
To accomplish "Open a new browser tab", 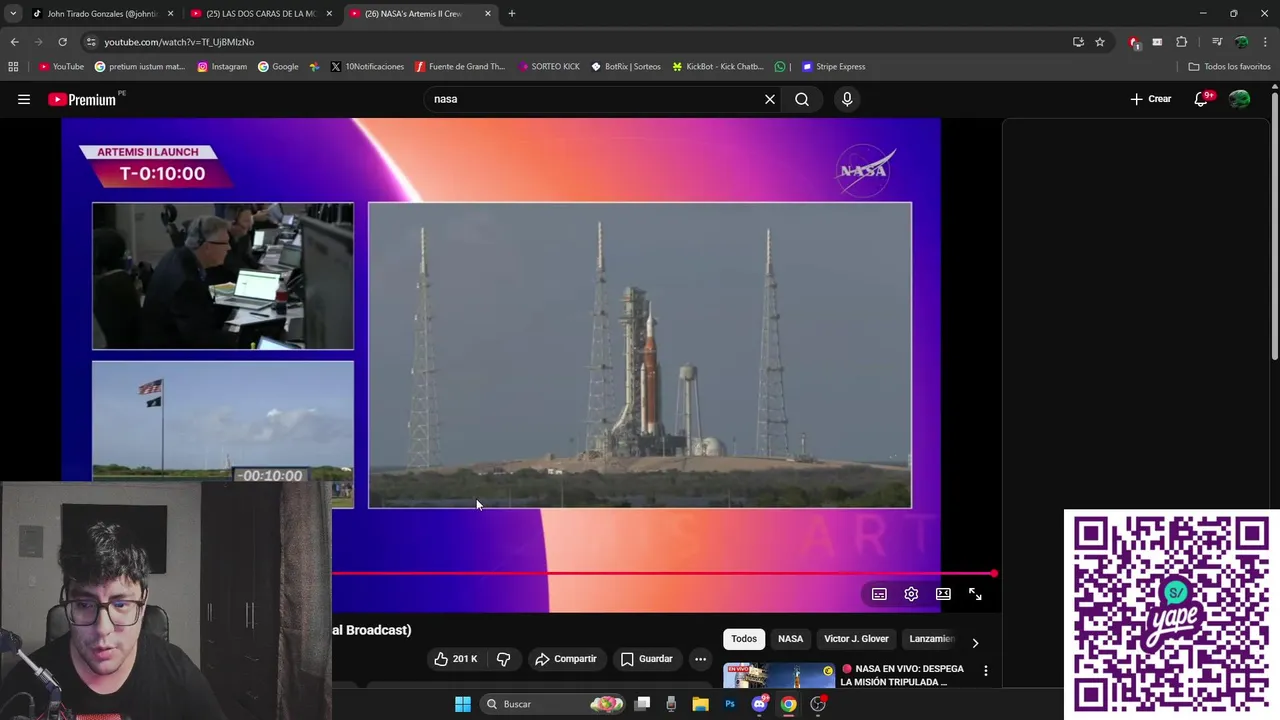I will (x=512, y=14).
